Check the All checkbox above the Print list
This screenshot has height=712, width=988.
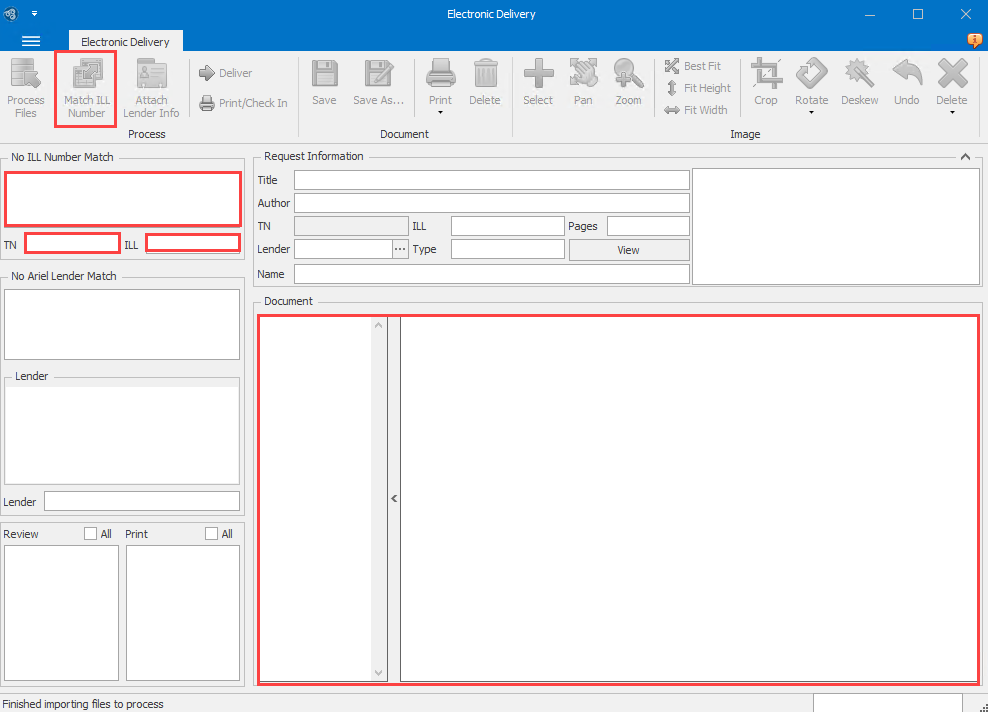pos(210,533)
